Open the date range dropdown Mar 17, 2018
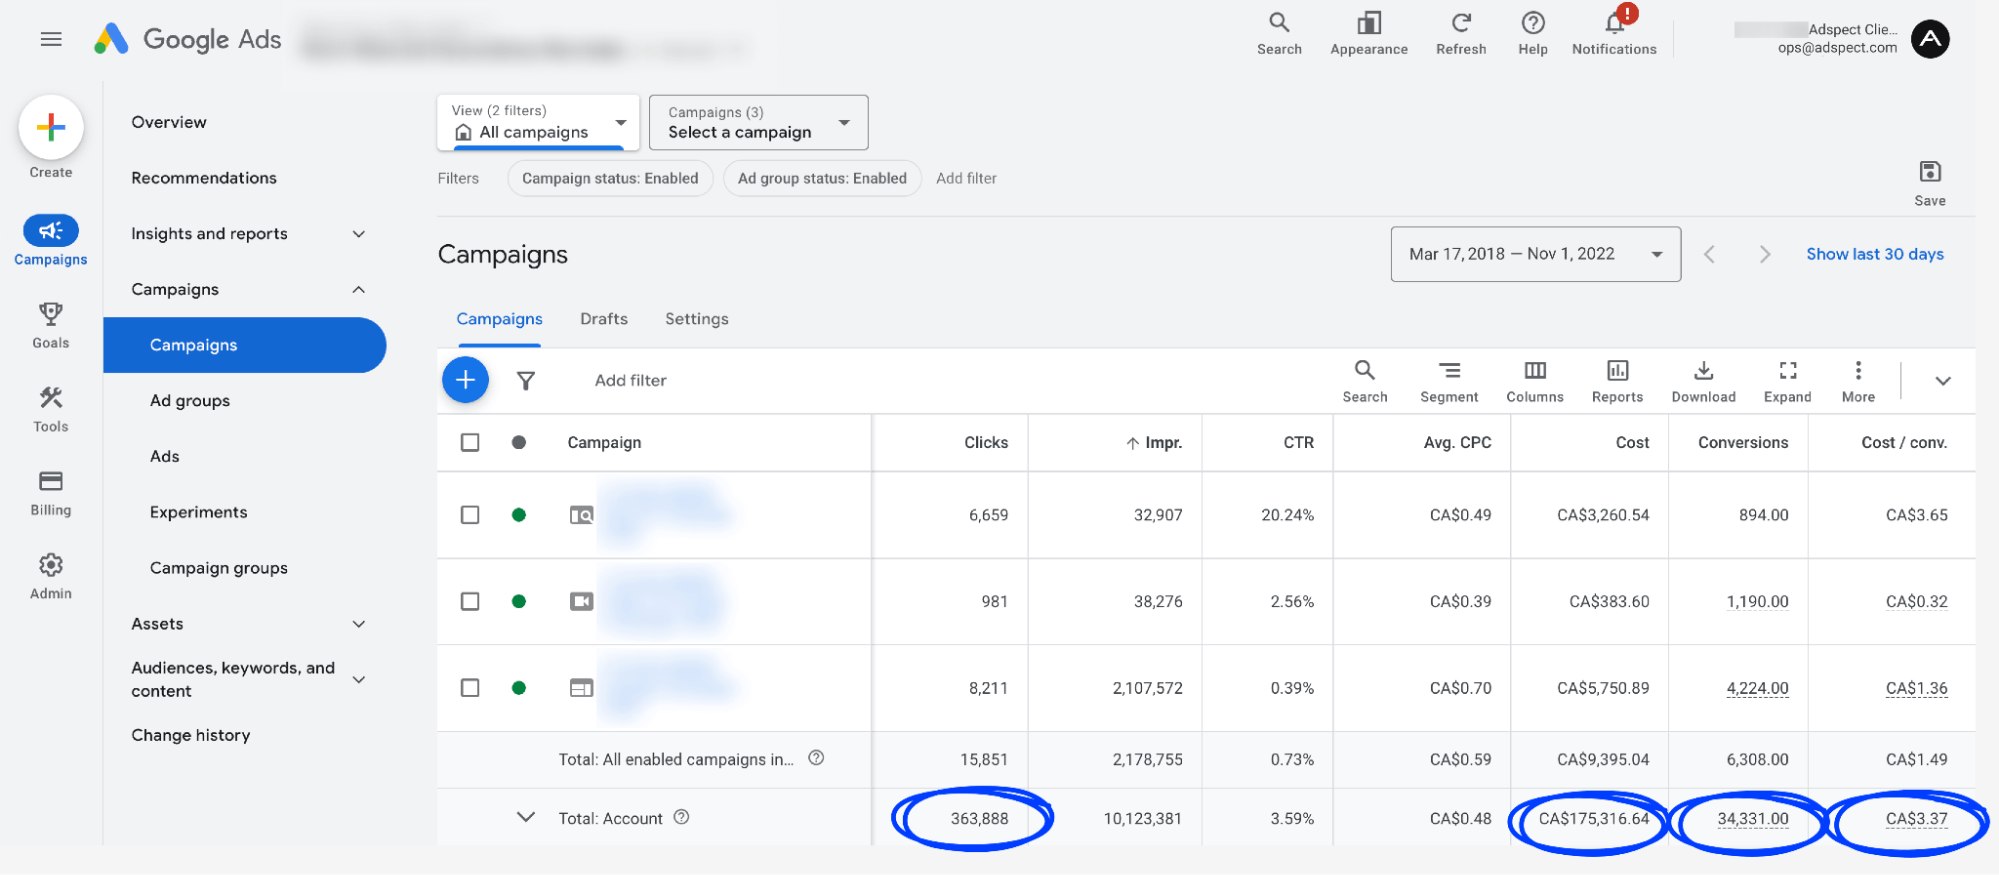 (x=1534, y=254)
